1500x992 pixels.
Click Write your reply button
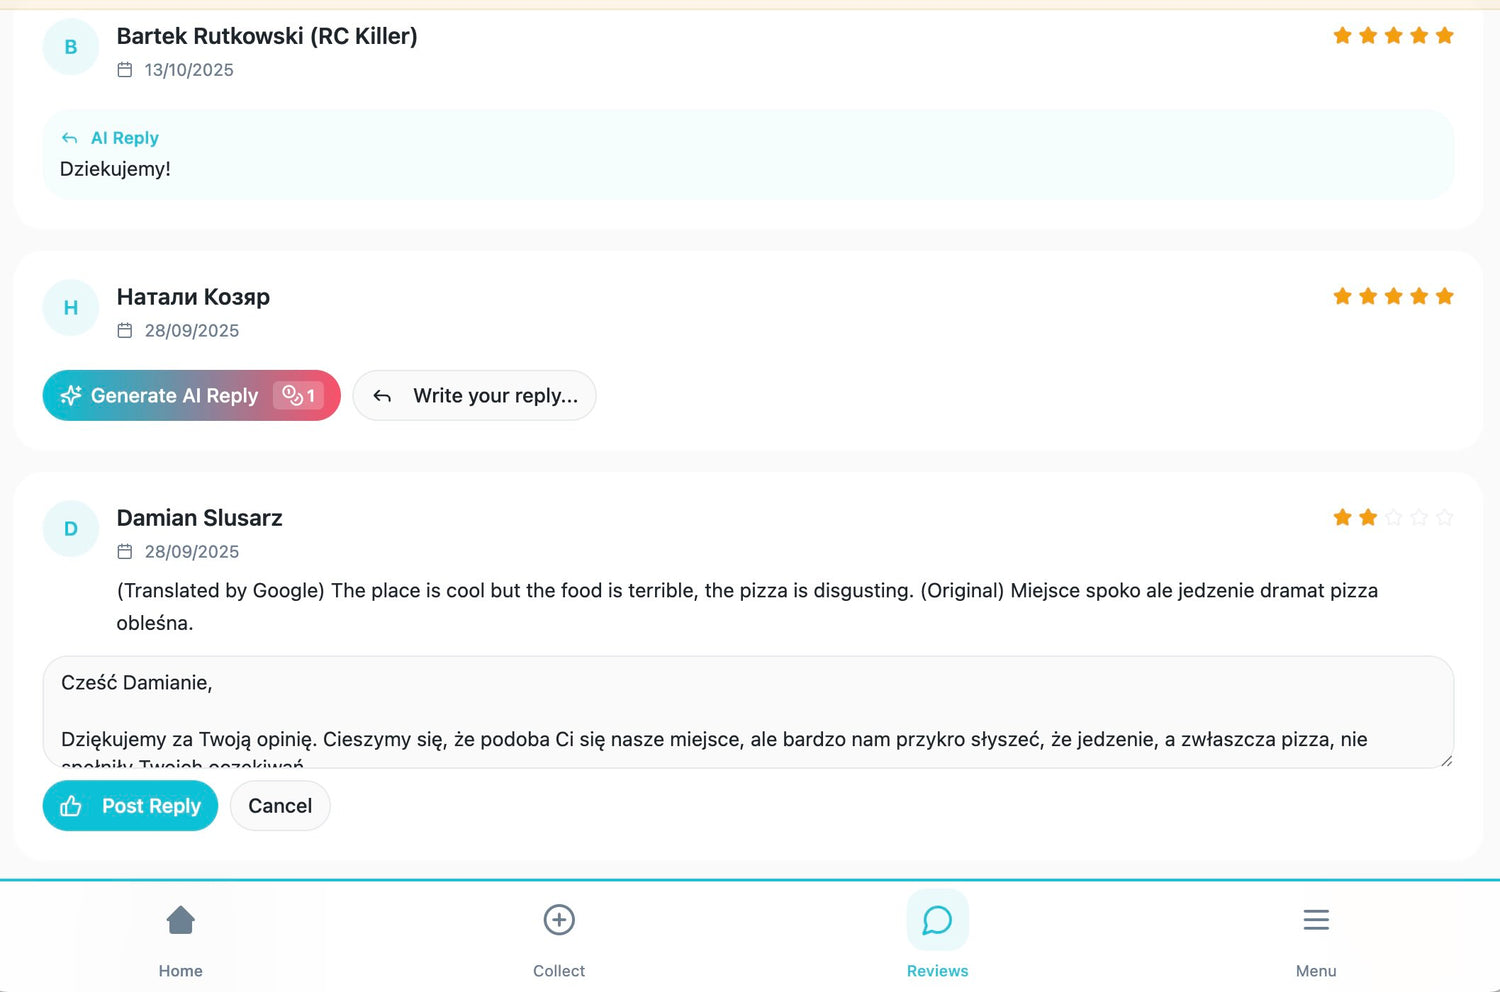click(x=475, y=396)
